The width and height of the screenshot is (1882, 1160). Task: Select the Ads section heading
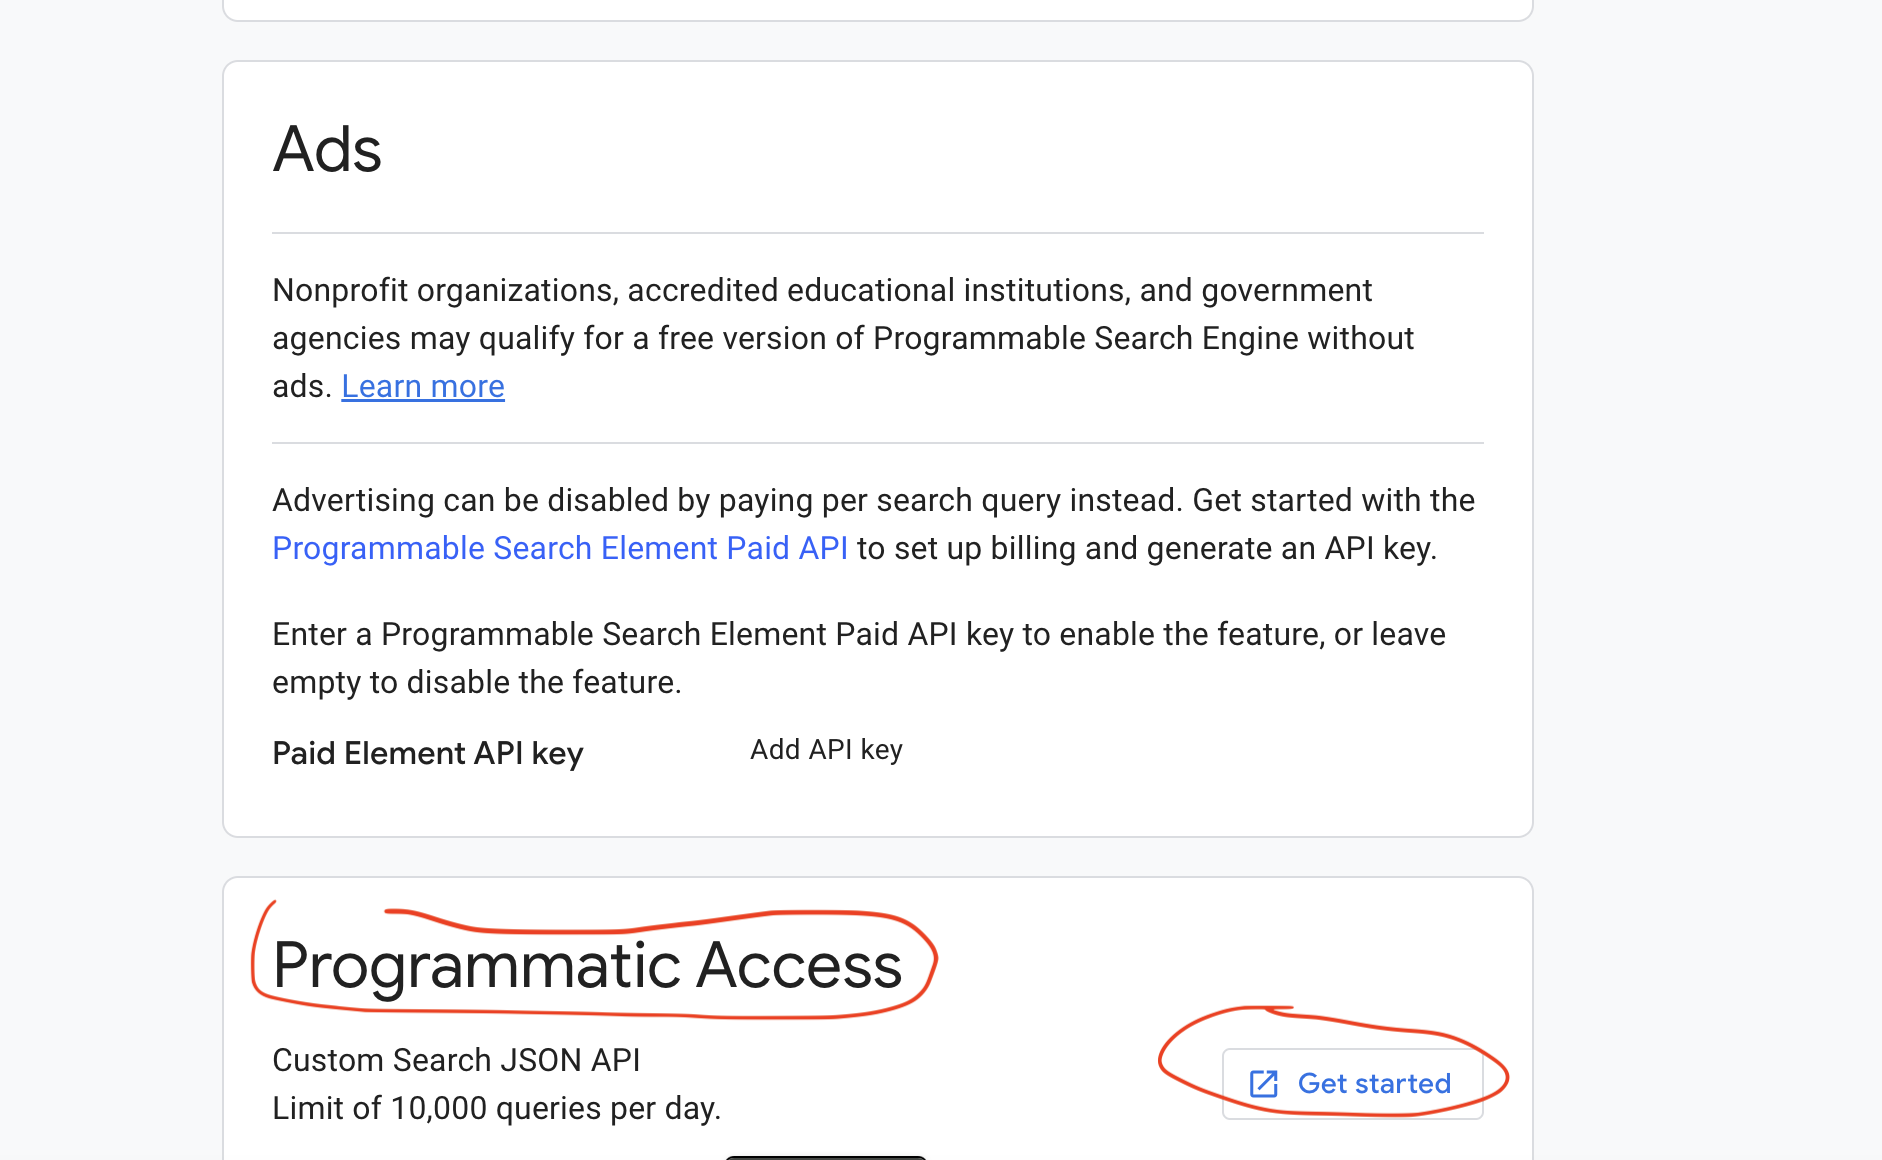[327, 149]
